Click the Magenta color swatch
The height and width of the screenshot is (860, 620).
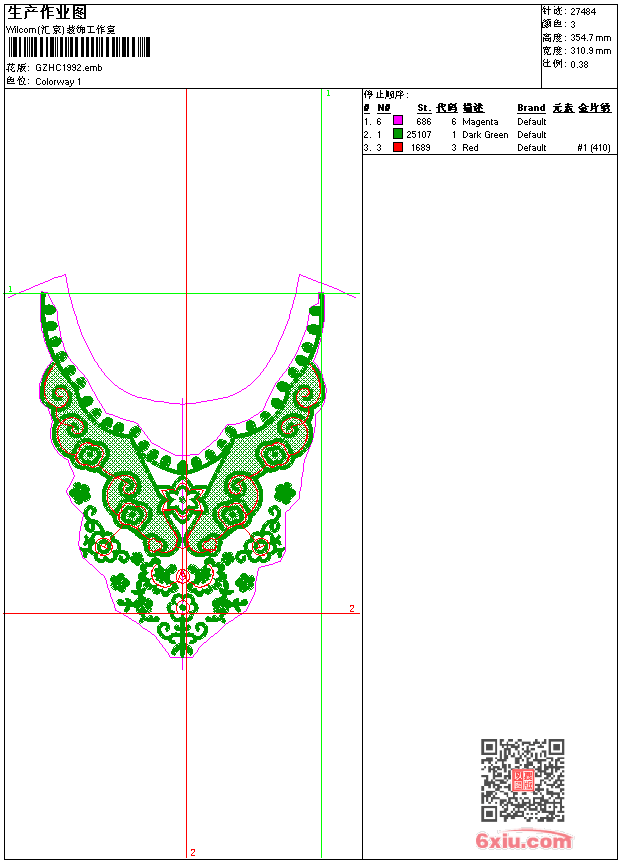tap(398, 120)
